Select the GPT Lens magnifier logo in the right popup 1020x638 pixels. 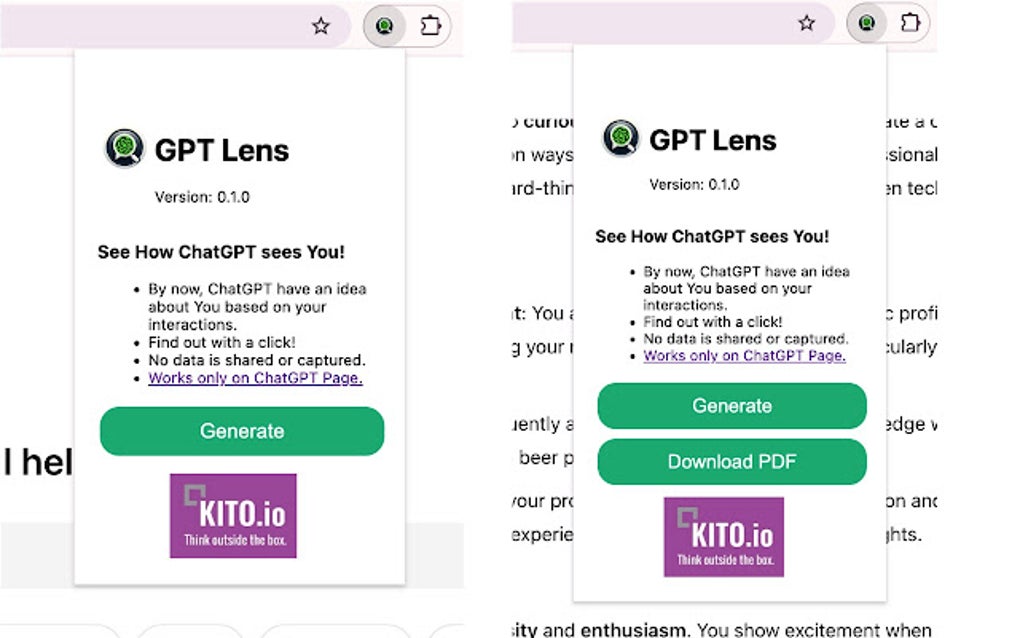620,140
